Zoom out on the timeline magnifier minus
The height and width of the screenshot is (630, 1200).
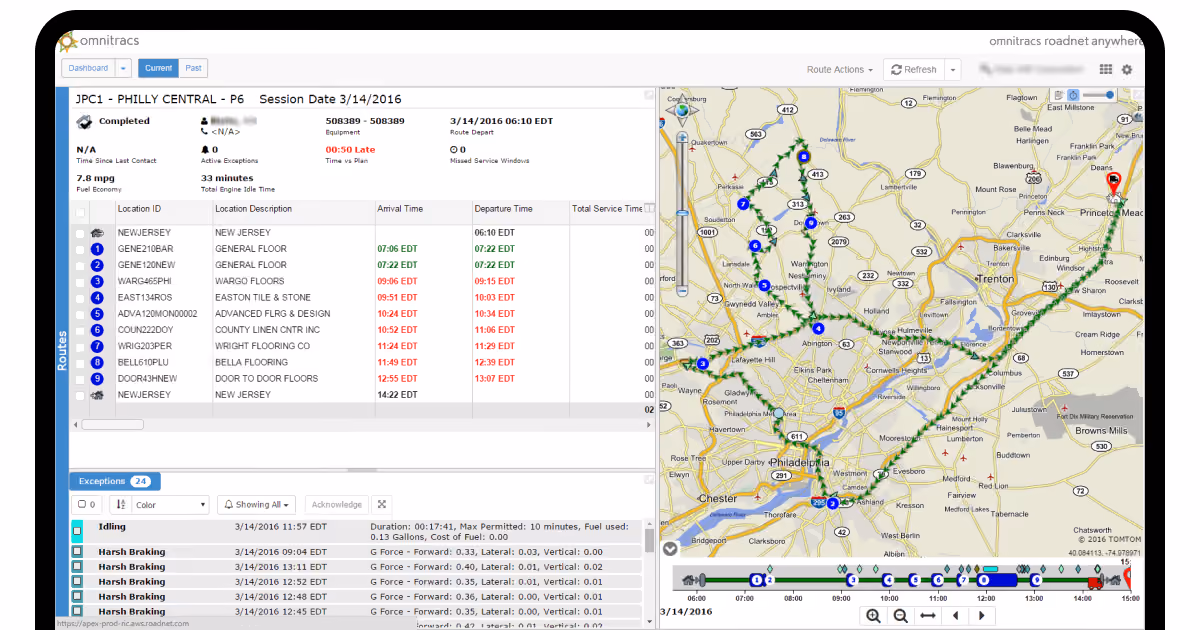900,616
